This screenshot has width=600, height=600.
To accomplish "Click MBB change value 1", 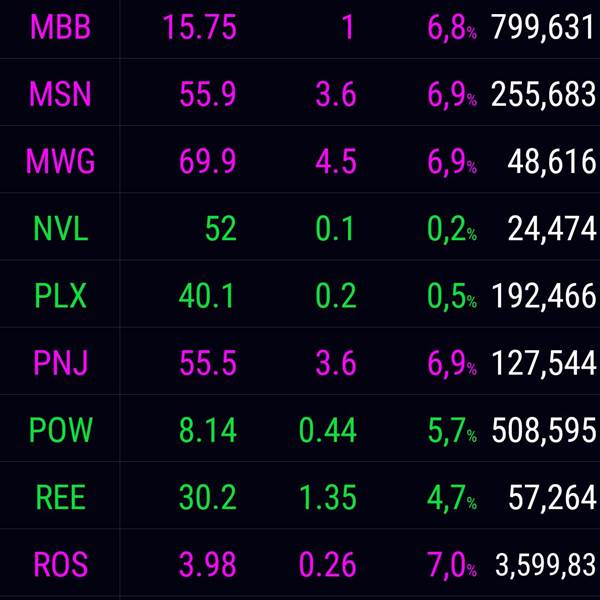I will coord(348,27).
